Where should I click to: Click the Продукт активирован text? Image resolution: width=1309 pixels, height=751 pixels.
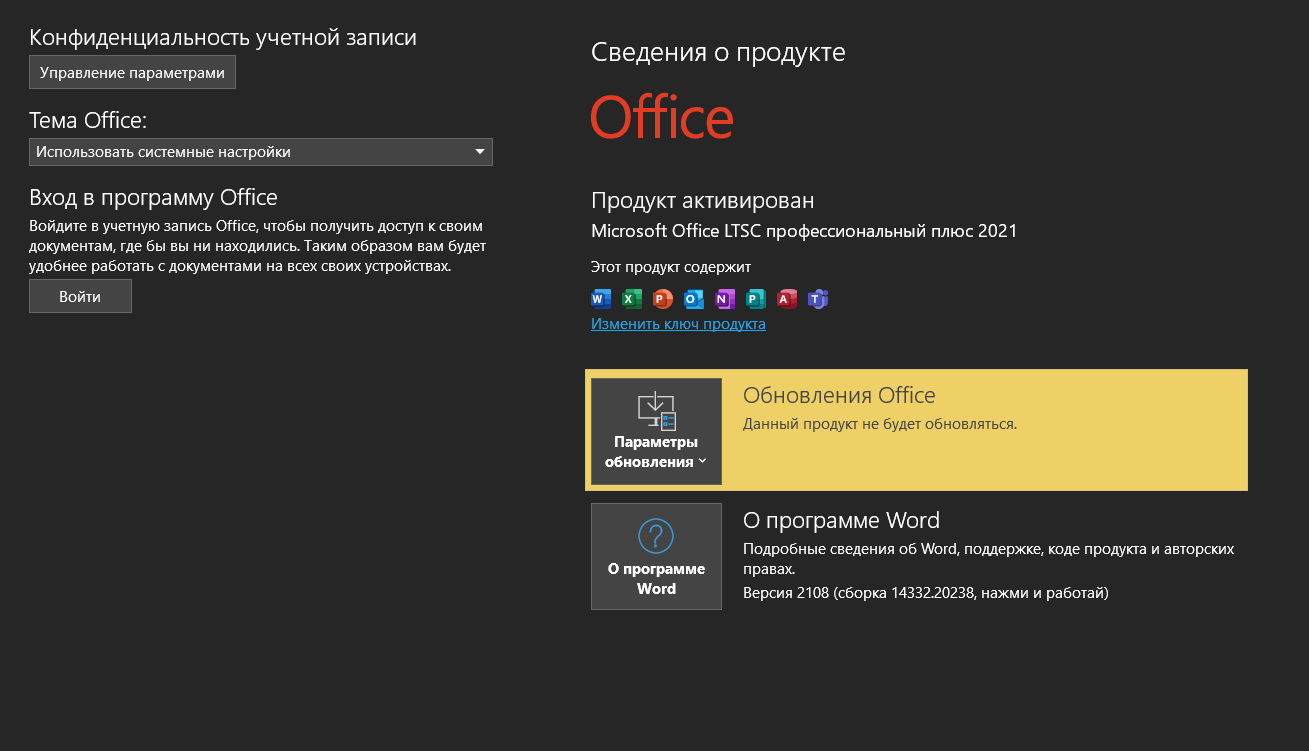pyautogui.click(x=702, y=200)
